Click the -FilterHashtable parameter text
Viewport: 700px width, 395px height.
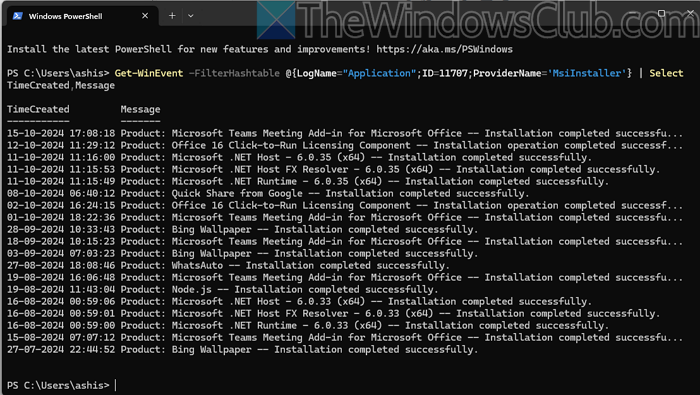coord(234,73)
